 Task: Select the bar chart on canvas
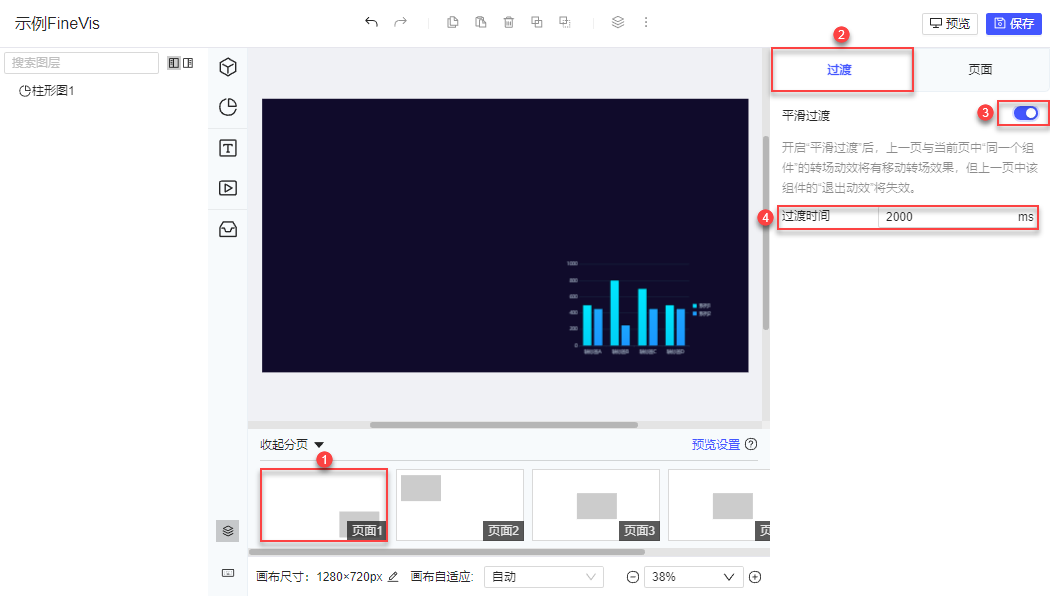640,307
